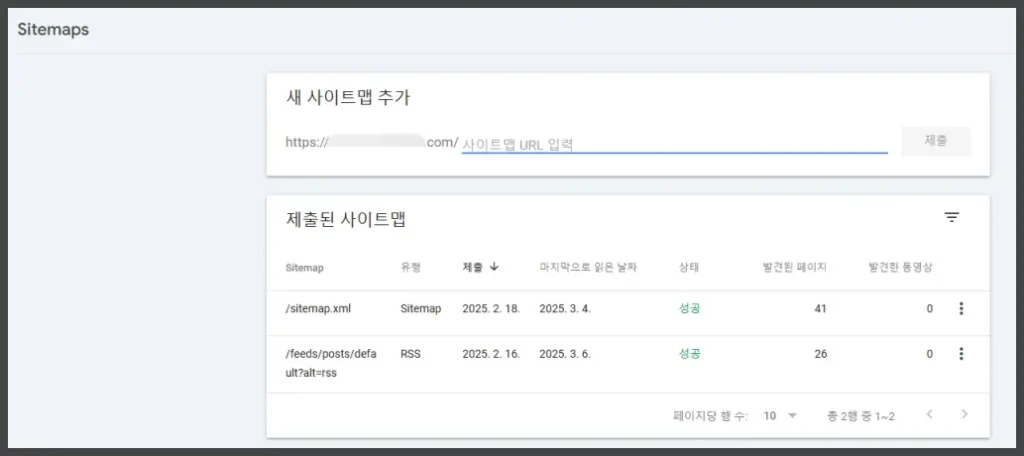Click last read date 2025. 3. 6.

(x=565, y=354)
